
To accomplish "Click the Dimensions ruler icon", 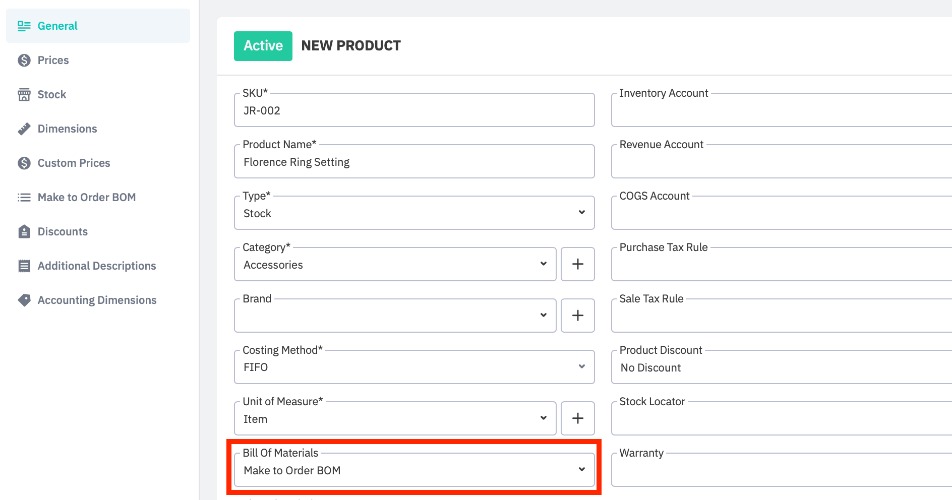I will point(24,129).
